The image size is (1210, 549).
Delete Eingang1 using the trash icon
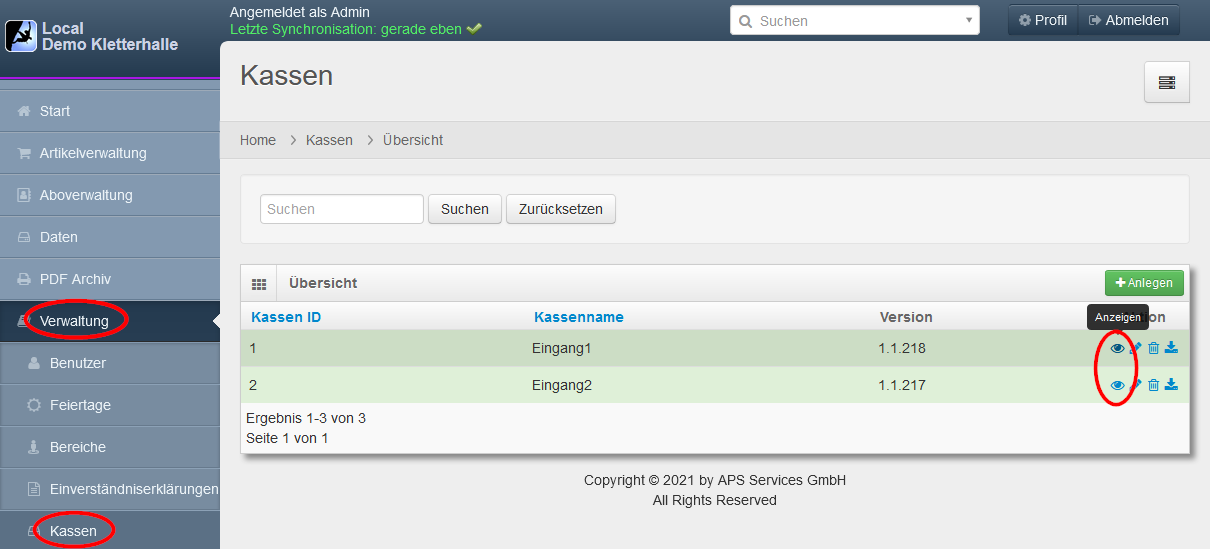click(1153, 348)
